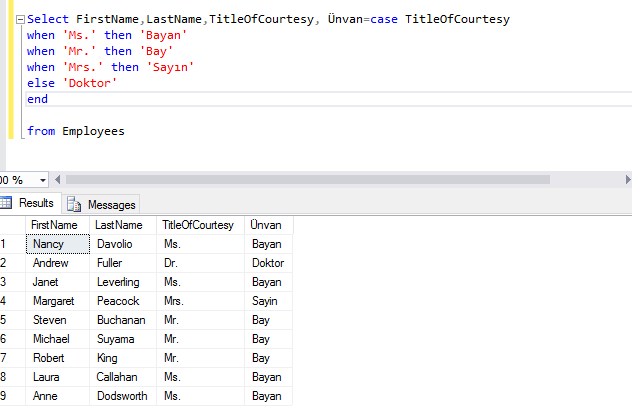The width and height of the screenshot is (632, 414).
Task: Click the 'Sayın' string literal in query
Action: point(170,67)
